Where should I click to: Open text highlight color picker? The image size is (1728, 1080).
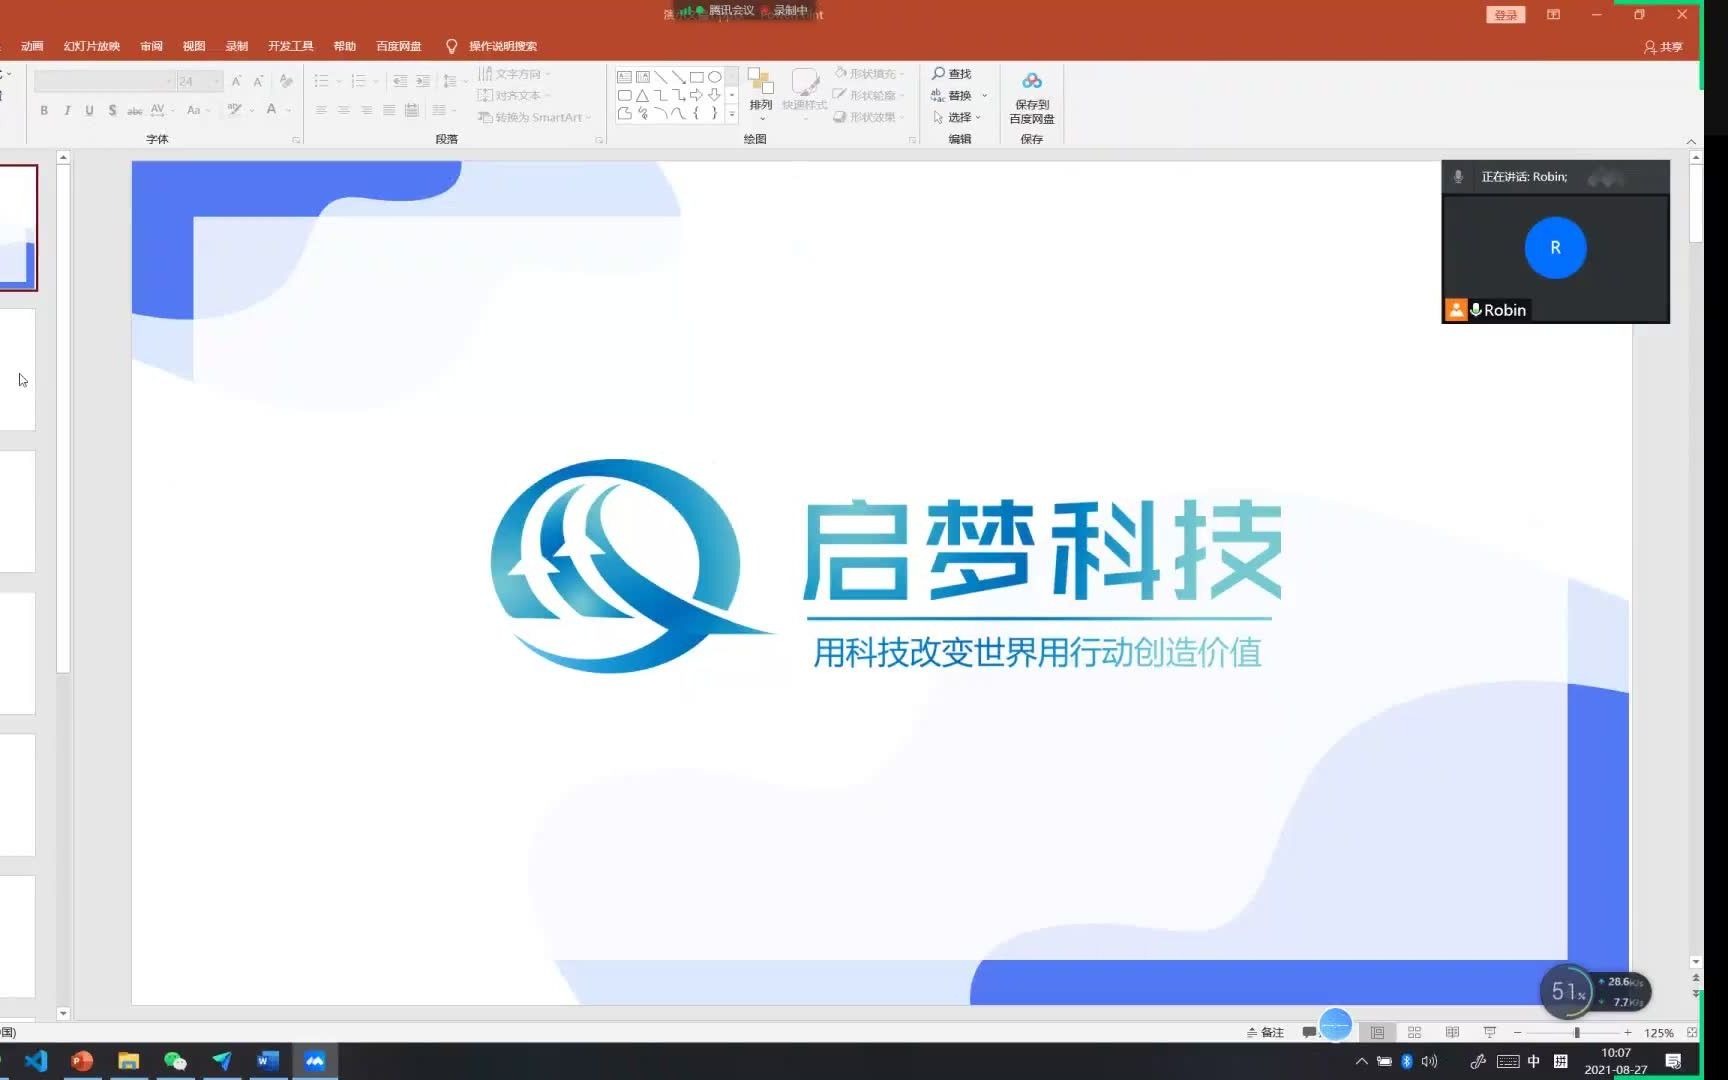click(x=240, y=110)
